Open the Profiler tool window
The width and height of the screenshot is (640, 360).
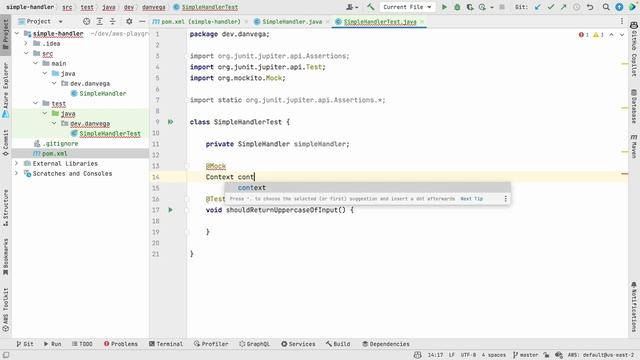[x=211, y=344]
